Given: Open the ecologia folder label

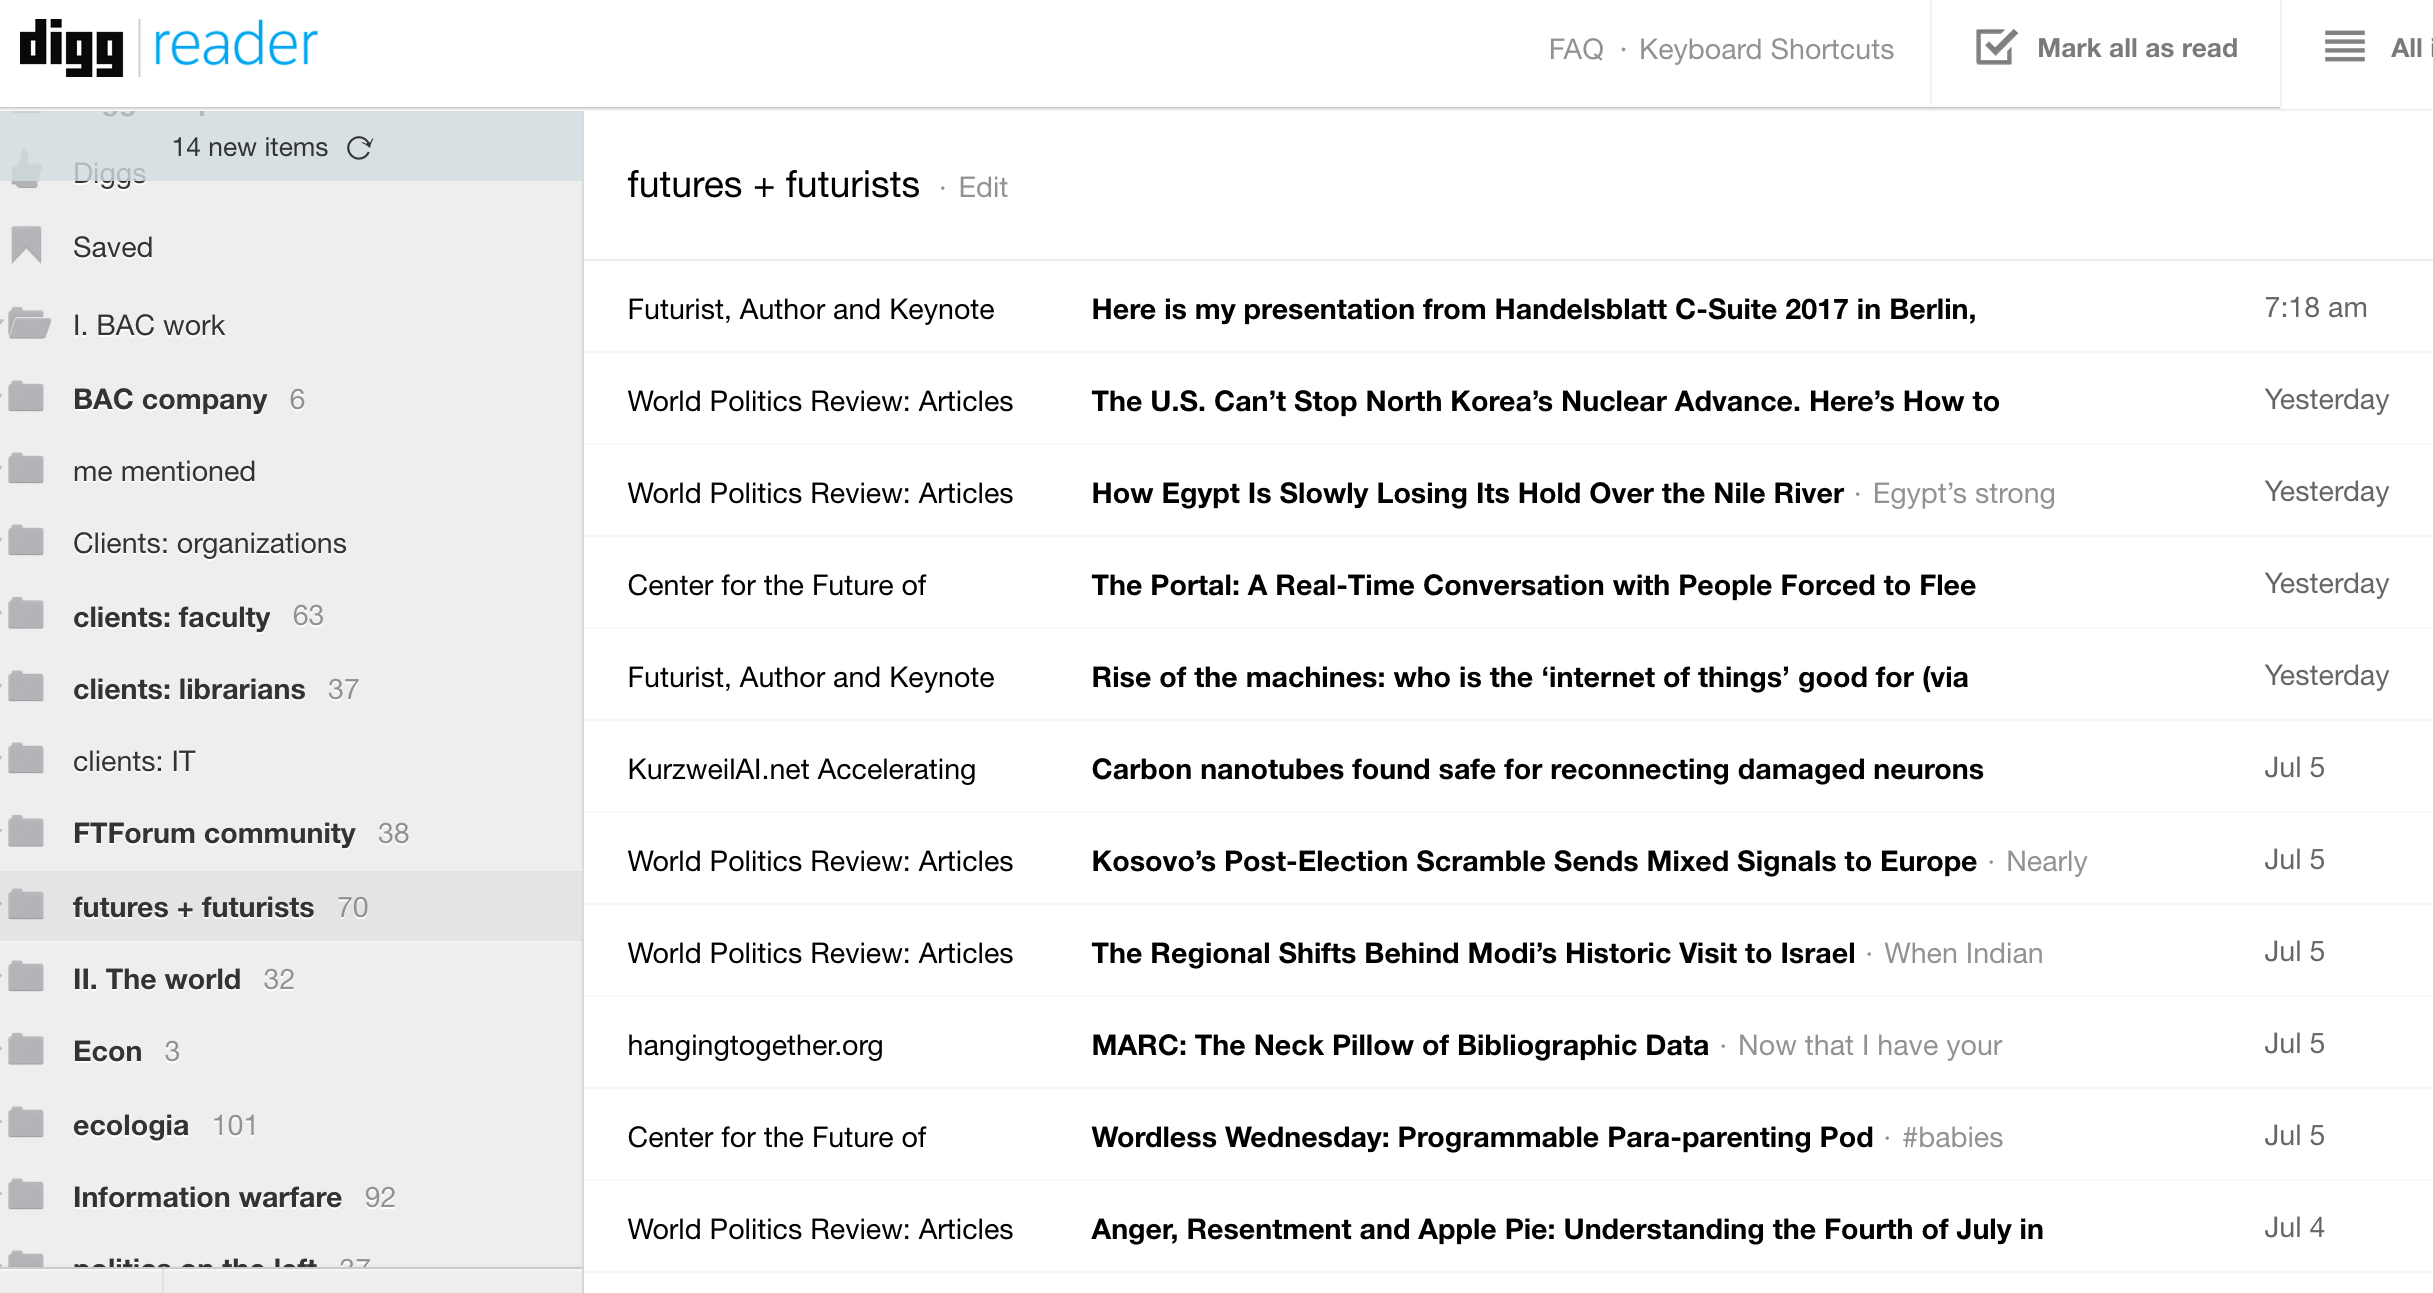Looking at the screenshot, I should point(131,1125).
